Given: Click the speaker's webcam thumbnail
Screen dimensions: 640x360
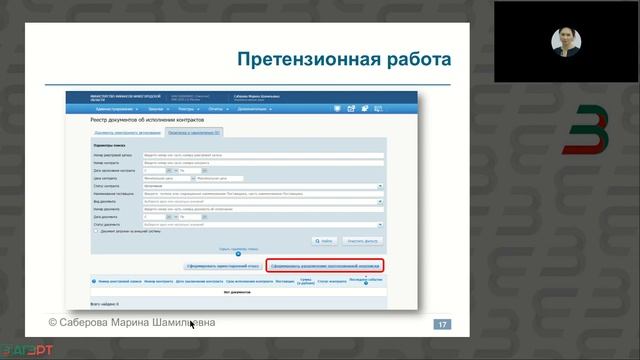Looking at the screenshot, I should pos(566,42).
